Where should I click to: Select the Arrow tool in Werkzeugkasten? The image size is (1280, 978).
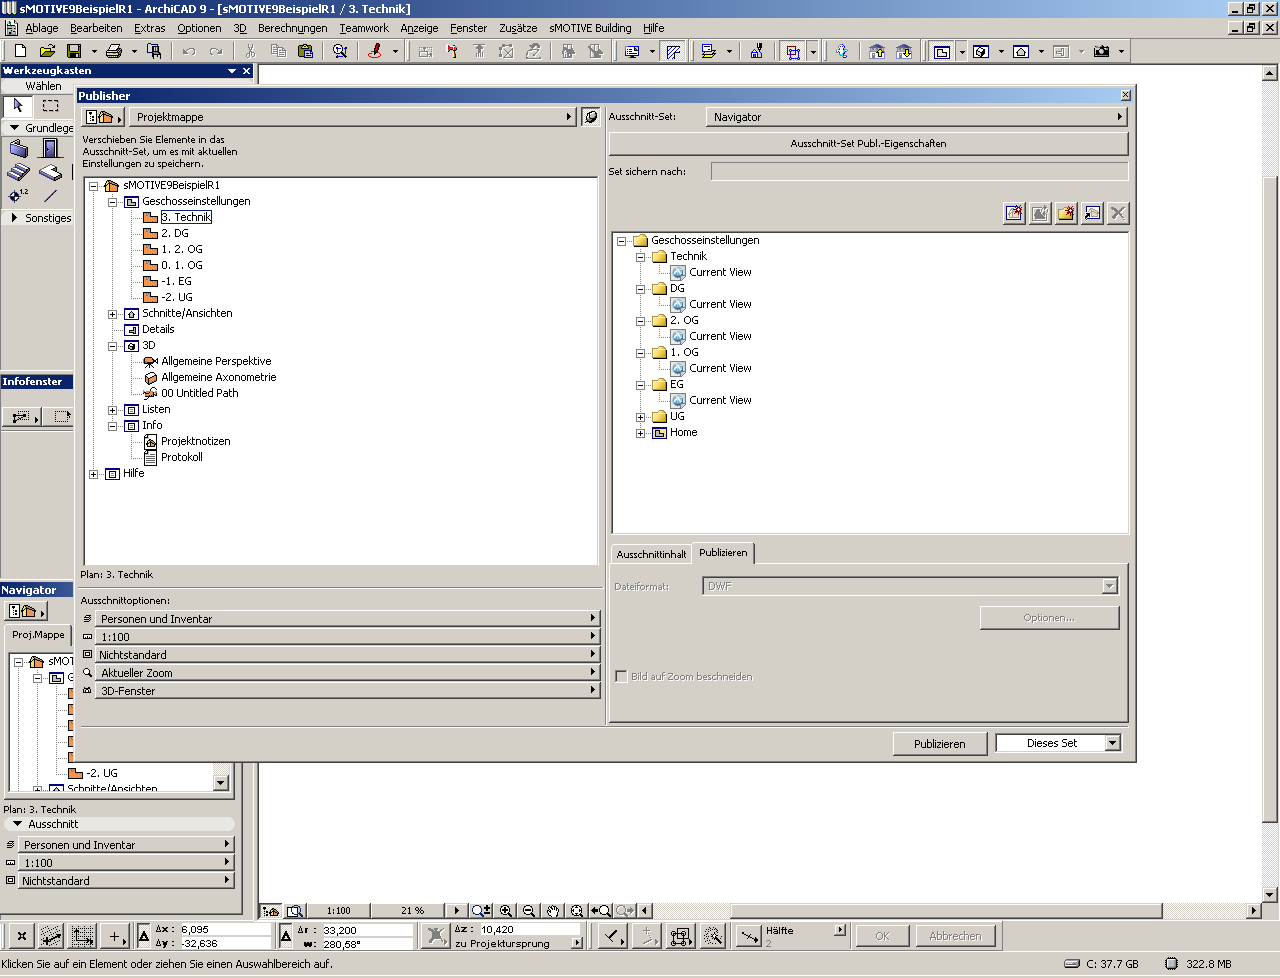click(18, 105)
